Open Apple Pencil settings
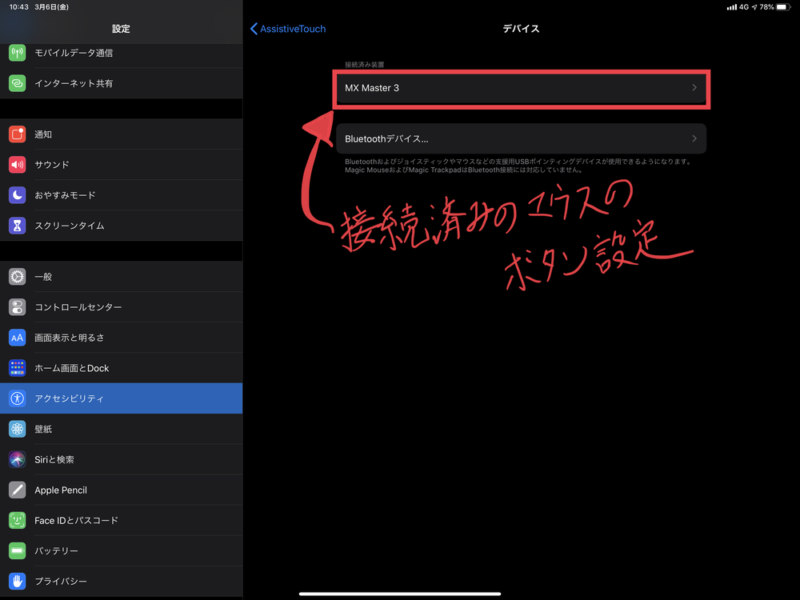Viewport: 800px width, 600px height. 121,490
